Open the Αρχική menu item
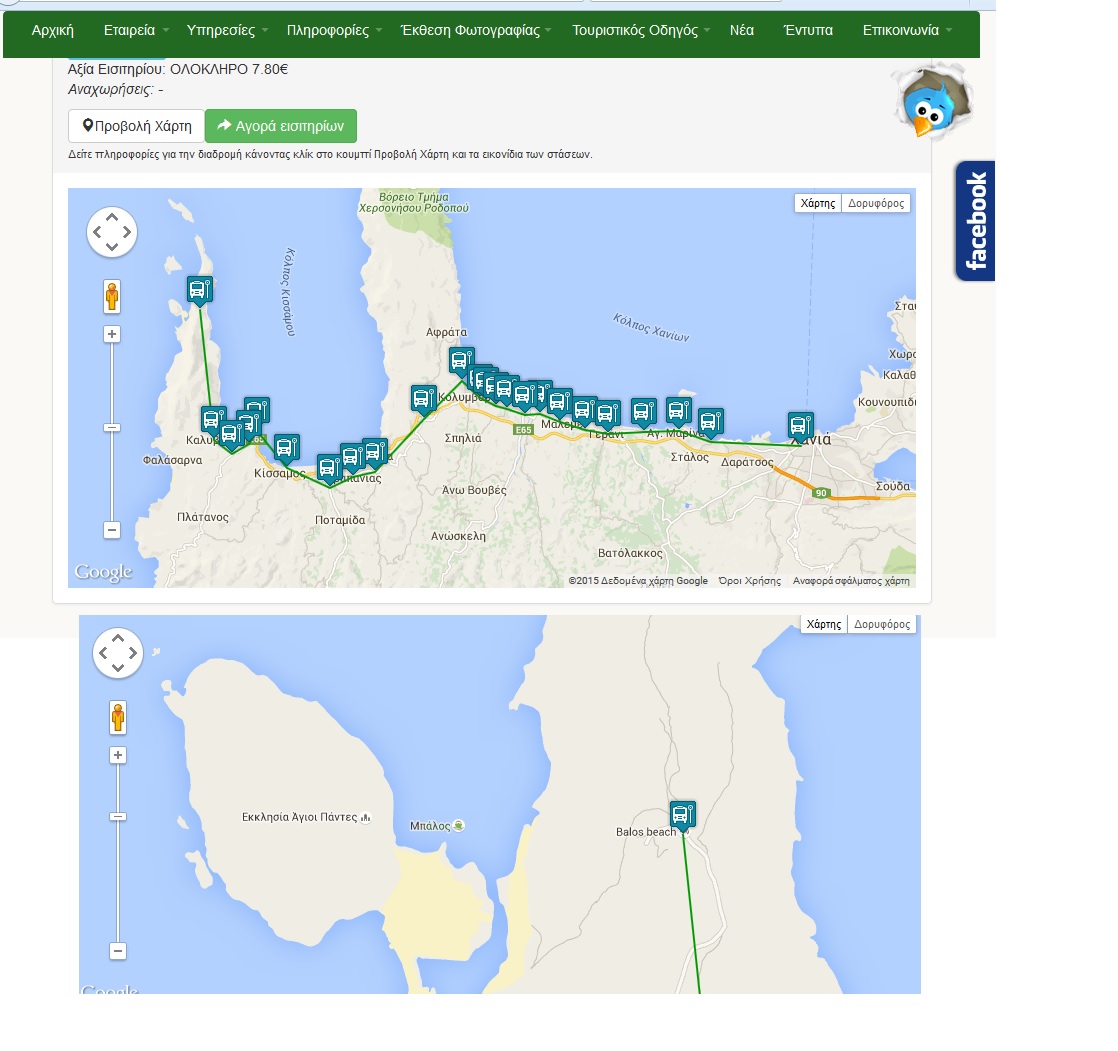 pyautogui.click(x=53, y=31)
